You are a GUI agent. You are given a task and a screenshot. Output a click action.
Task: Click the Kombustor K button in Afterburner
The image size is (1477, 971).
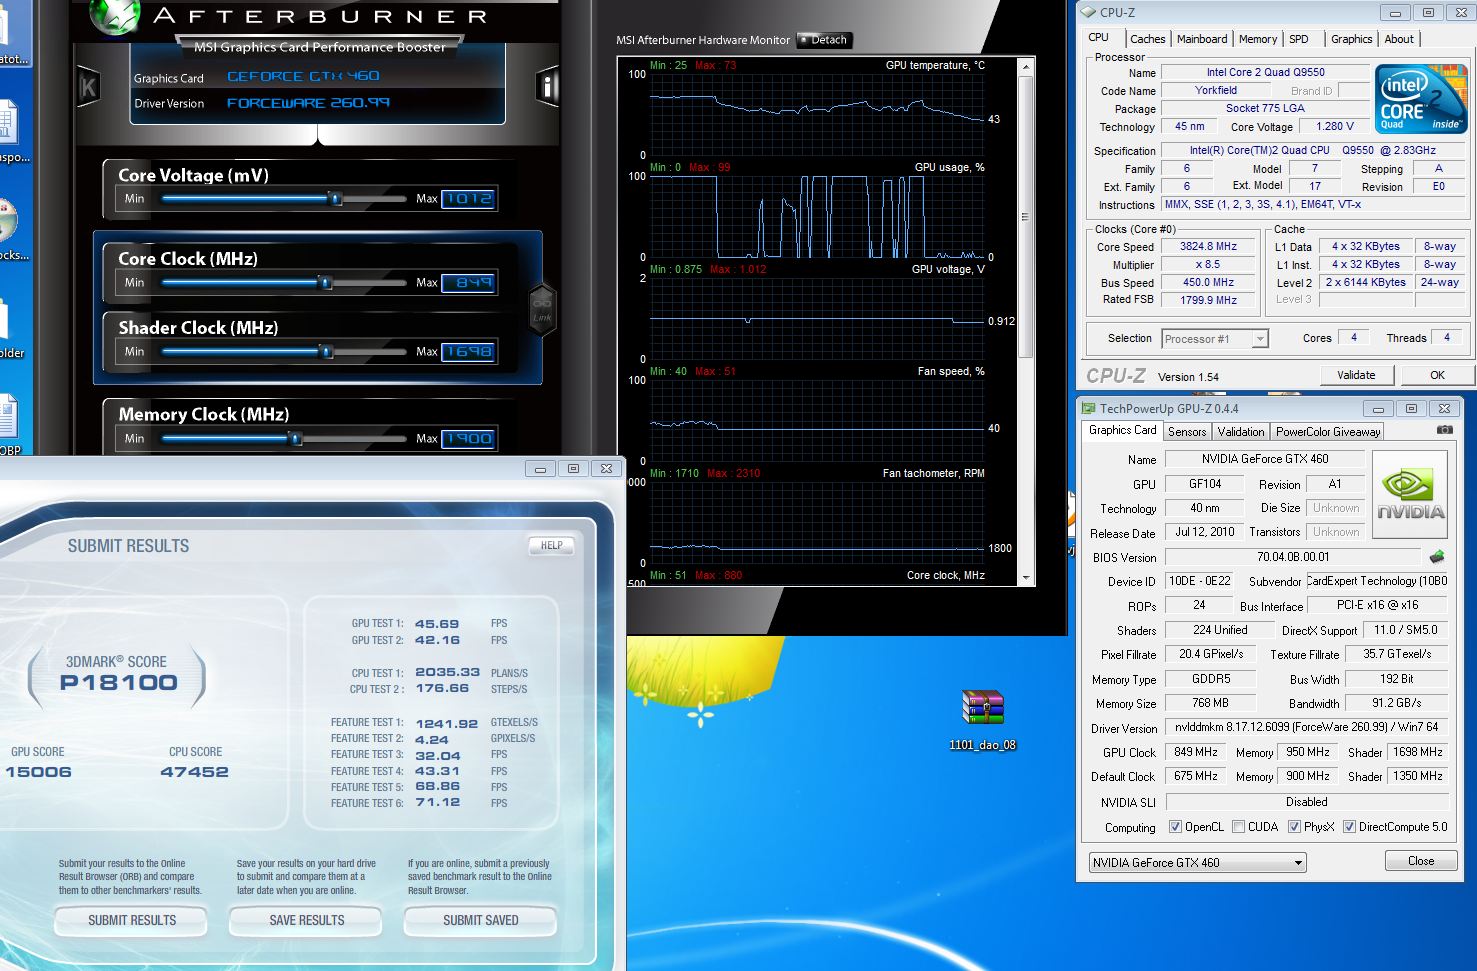88,87
